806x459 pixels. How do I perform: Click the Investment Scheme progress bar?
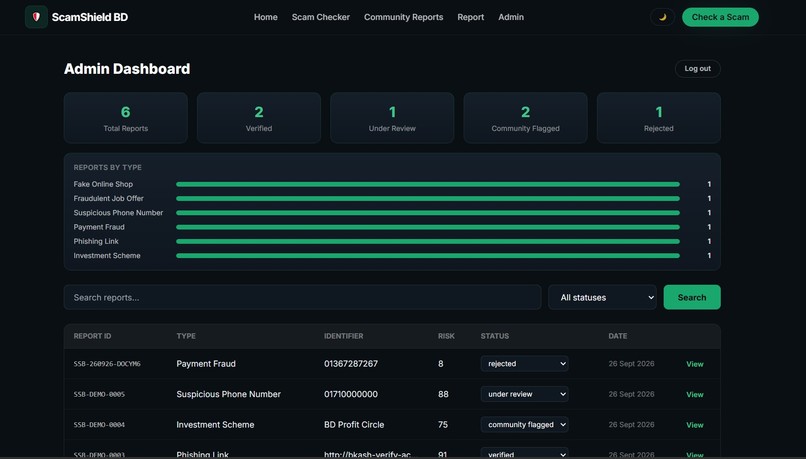[x=428, y=255]
